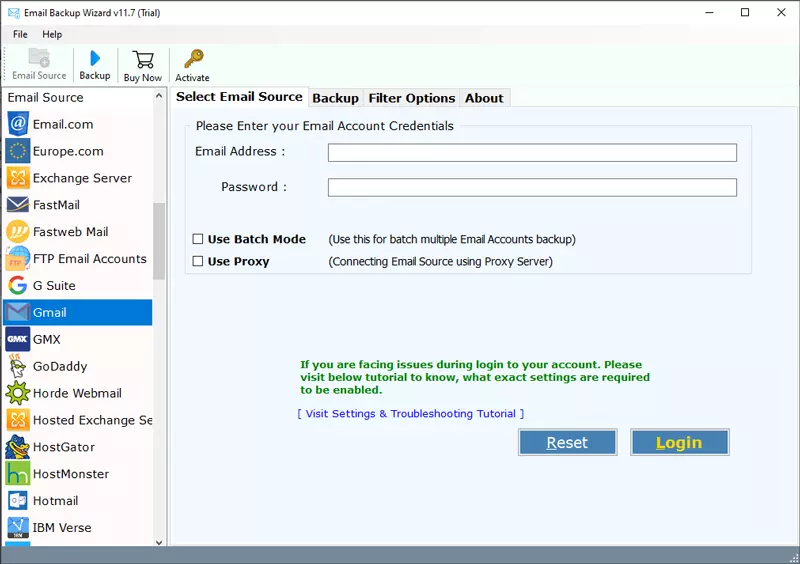Select the Europe.com flag icon

[x=18, y=151]
